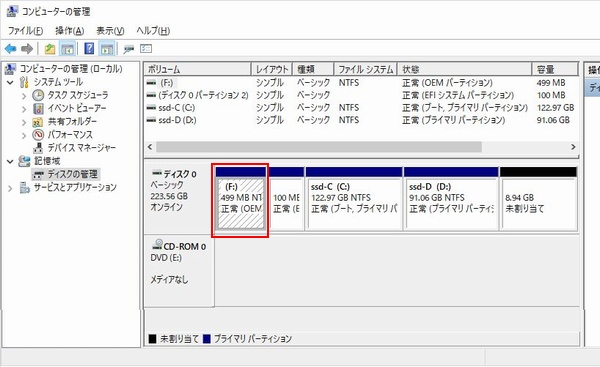Sort by the 容量 column header
This screenshot has width=600, height=367.
pyautogui.click(x=554, y=69)
